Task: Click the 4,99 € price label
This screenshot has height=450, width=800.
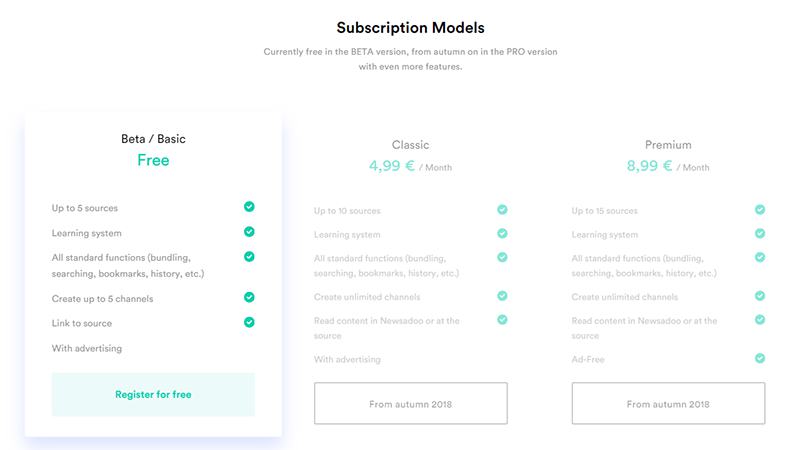Action: (x=392, y=166)
